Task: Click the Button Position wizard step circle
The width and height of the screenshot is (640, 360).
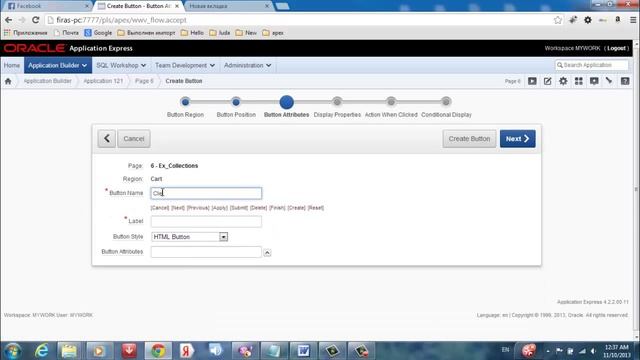Action: pos(236,102)
